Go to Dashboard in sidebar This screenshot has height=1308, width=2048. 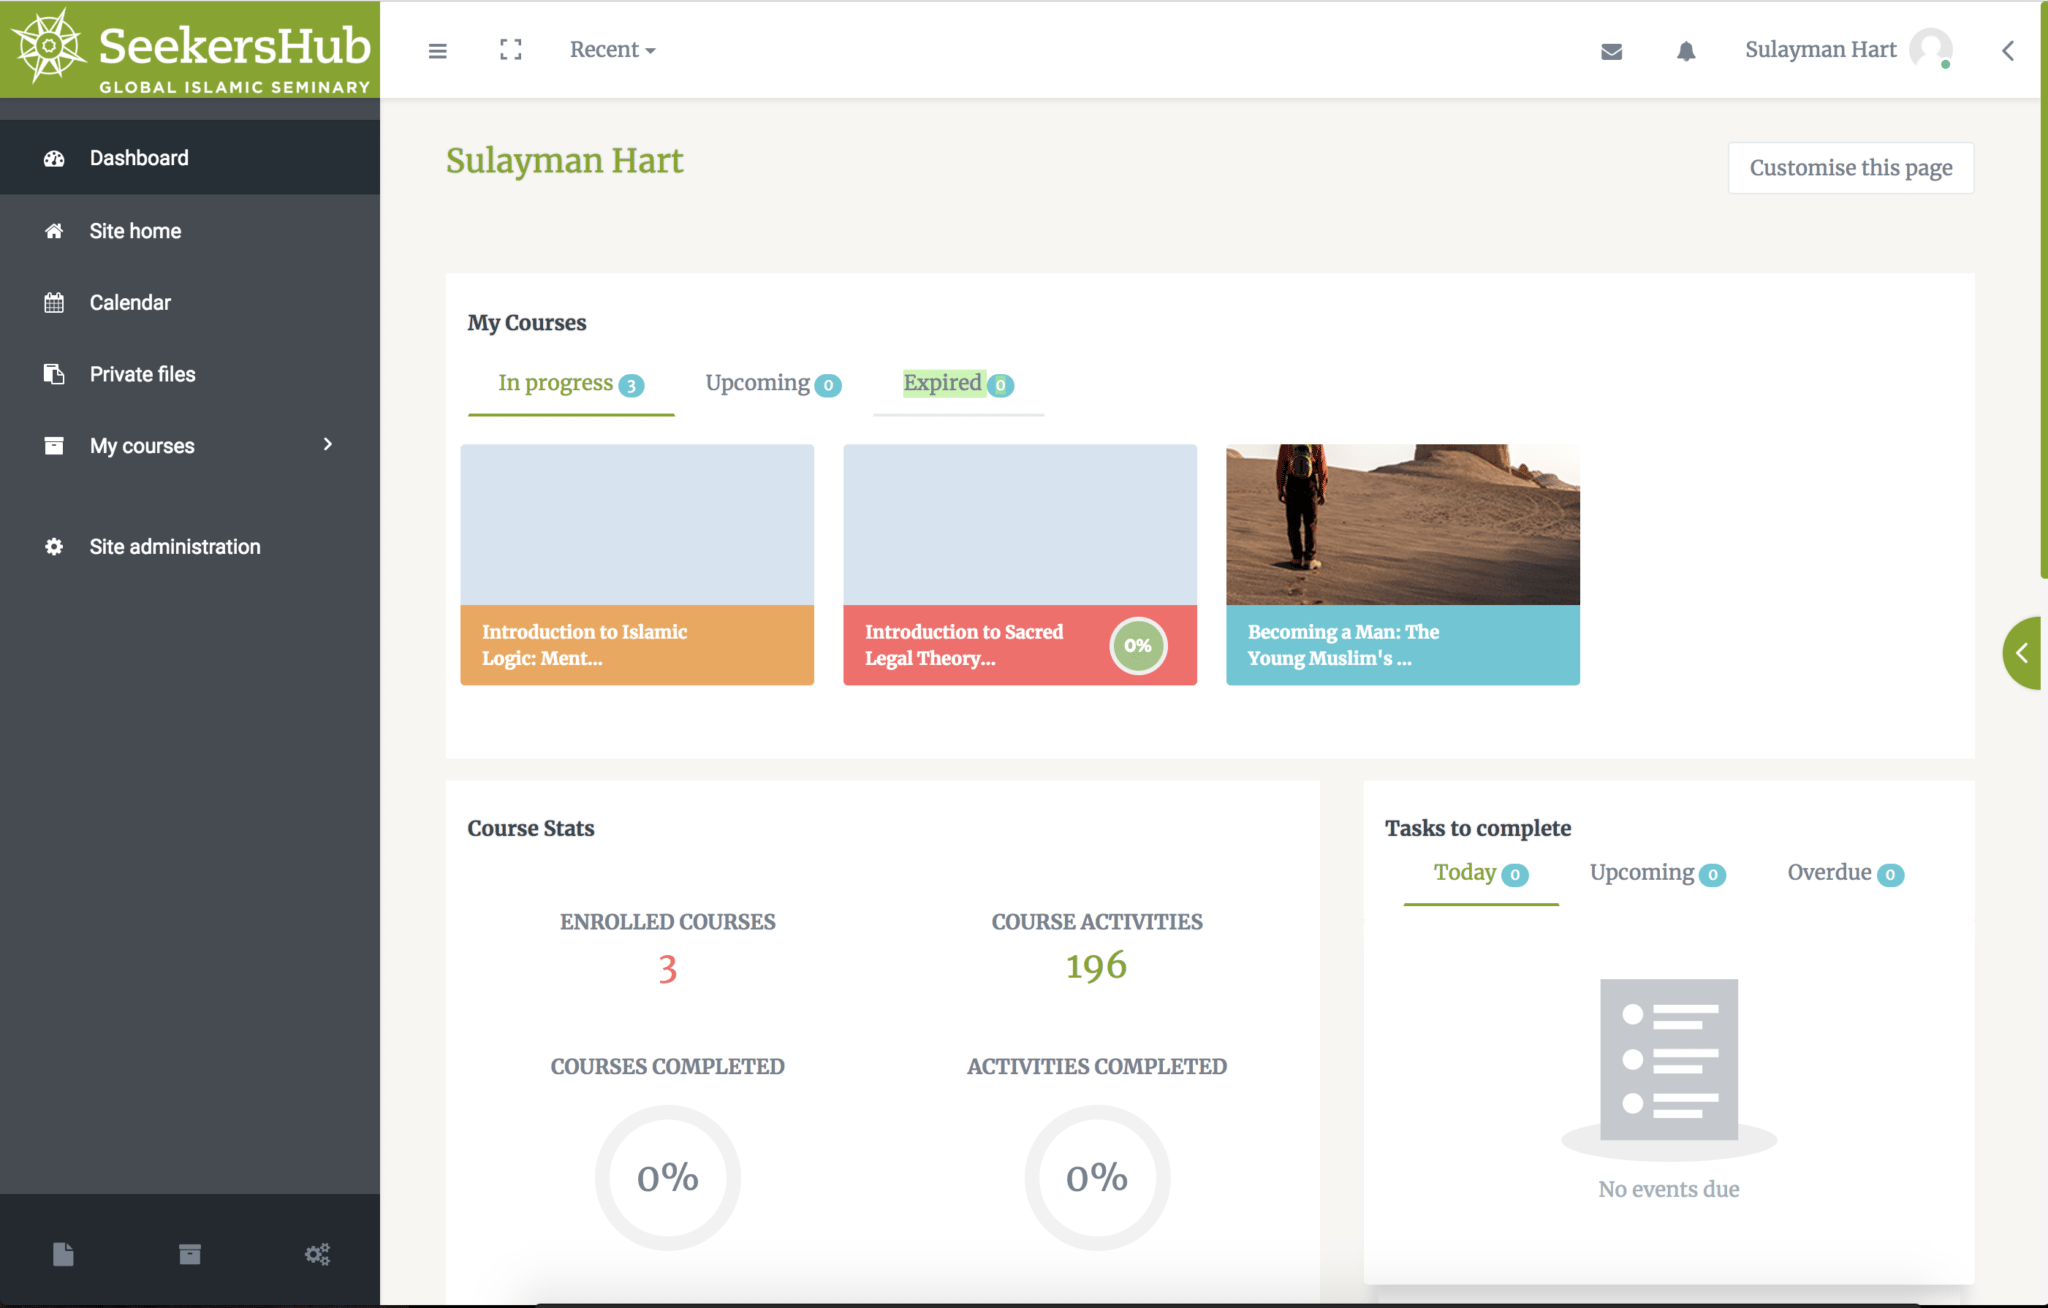[x=190, y=158]
